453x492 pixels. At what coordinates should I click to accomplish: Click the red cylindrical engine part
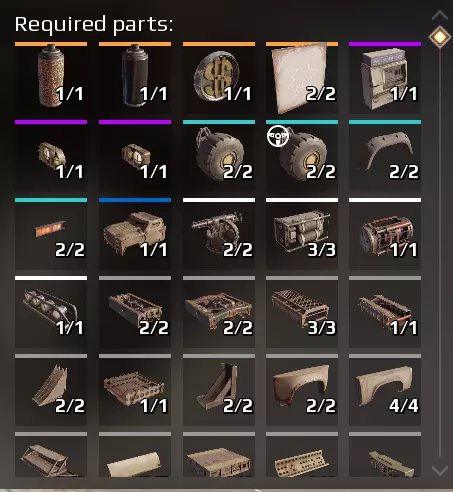click(x=385, y=234)
